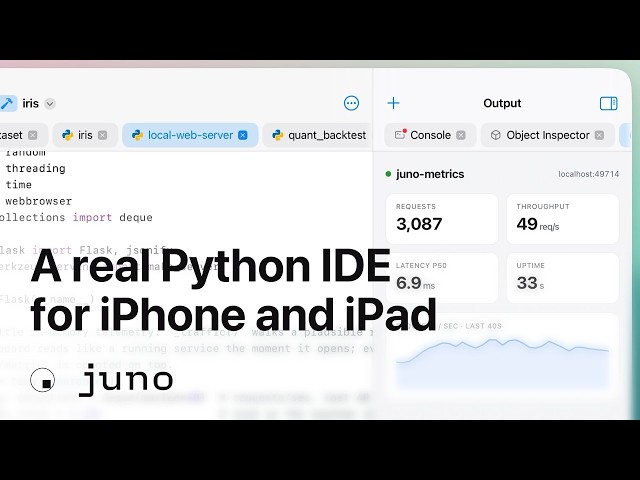
Task: Close the partially visible dataset tab
Action: pyautogui.click(x=33, y=135)
